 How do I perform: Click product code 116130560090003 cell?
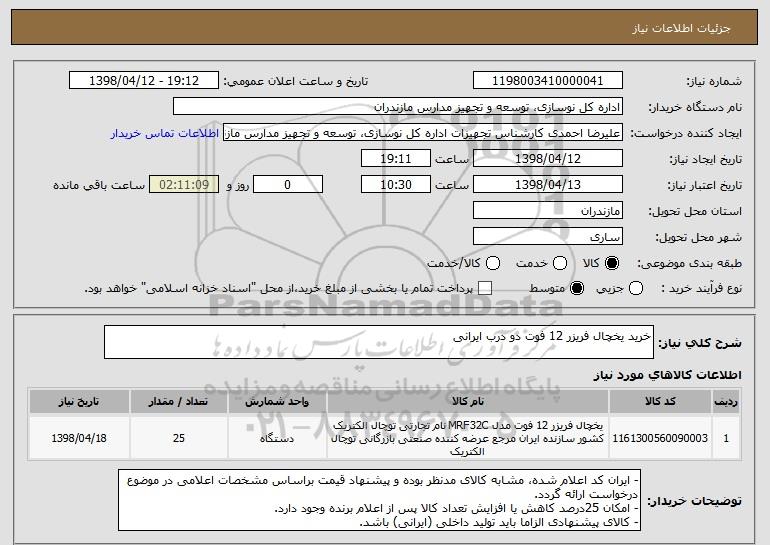coord(660,438)
